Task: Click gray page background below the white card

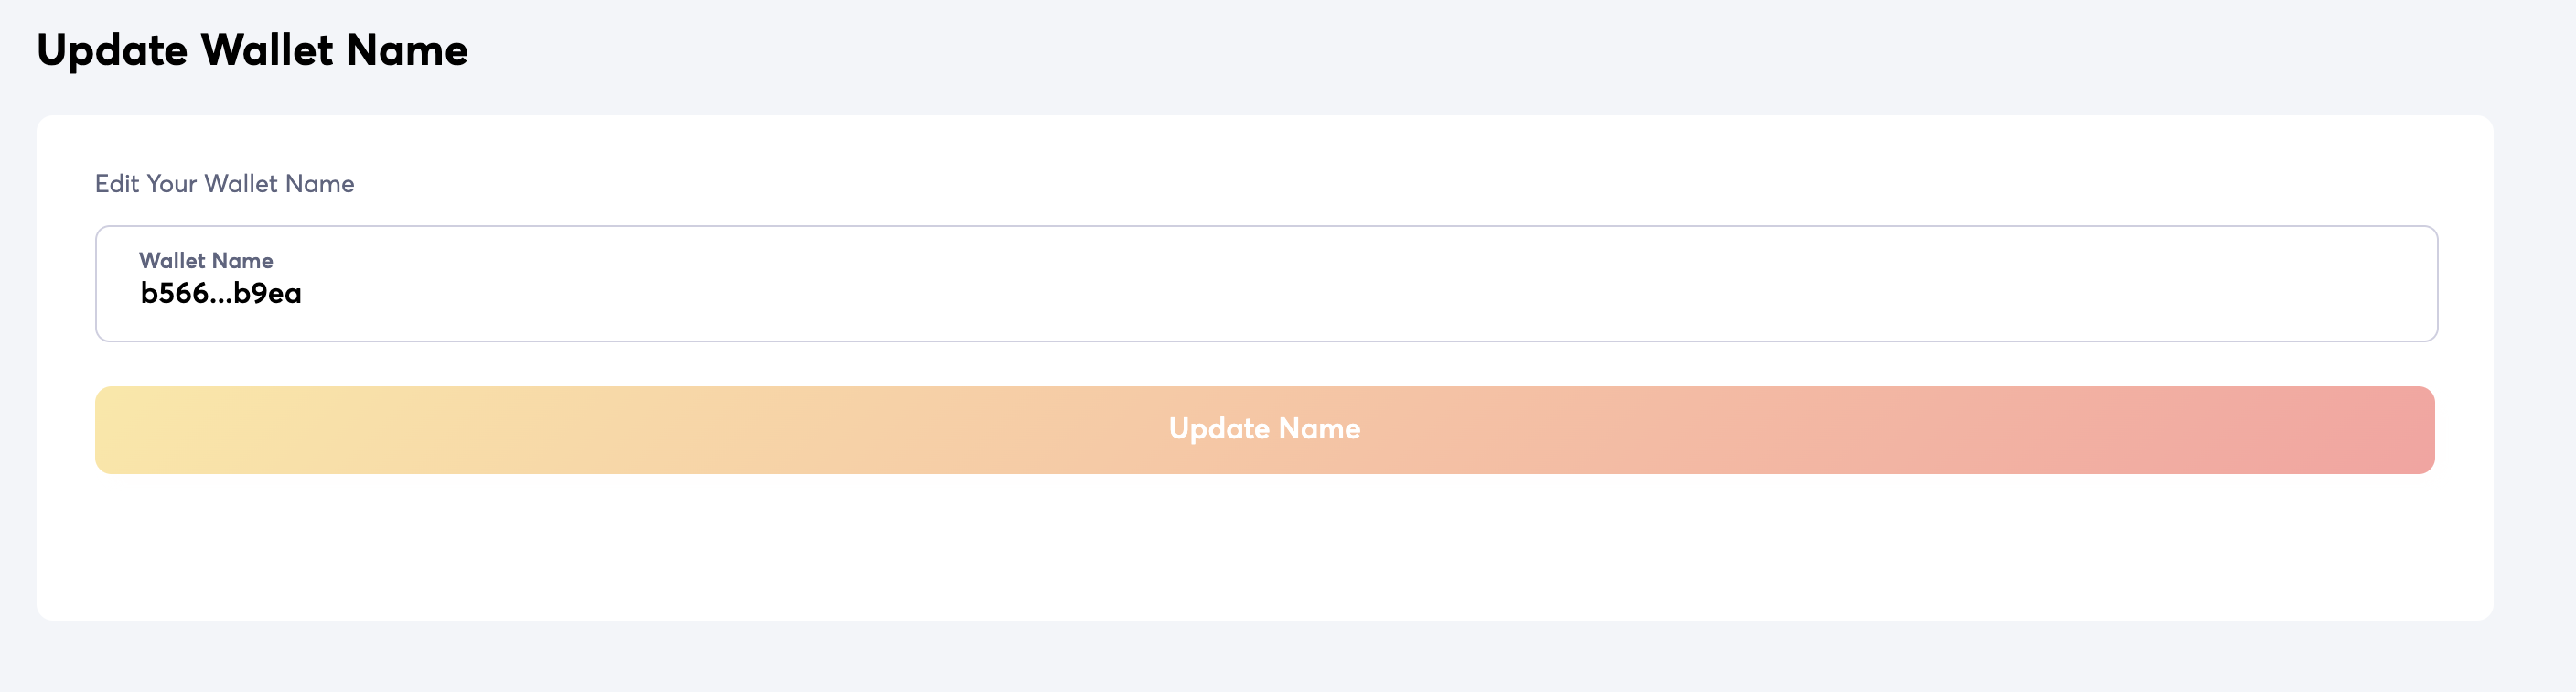Action: coord(1264,658)
